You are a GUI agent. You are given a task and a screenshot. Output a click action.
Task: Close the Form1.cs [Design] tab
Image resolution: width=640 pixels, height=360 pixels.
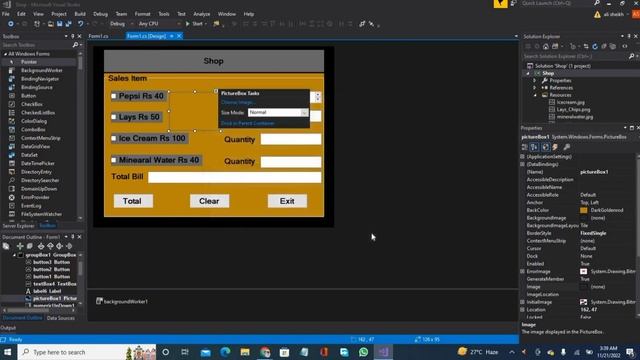click(x=179, y=36)
